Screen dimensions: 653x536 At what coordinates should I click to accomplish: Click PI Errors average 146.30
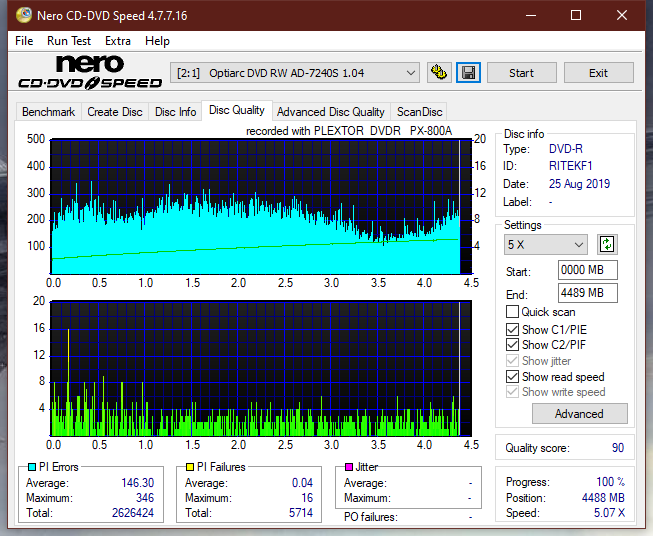click(x=137, y=483)
